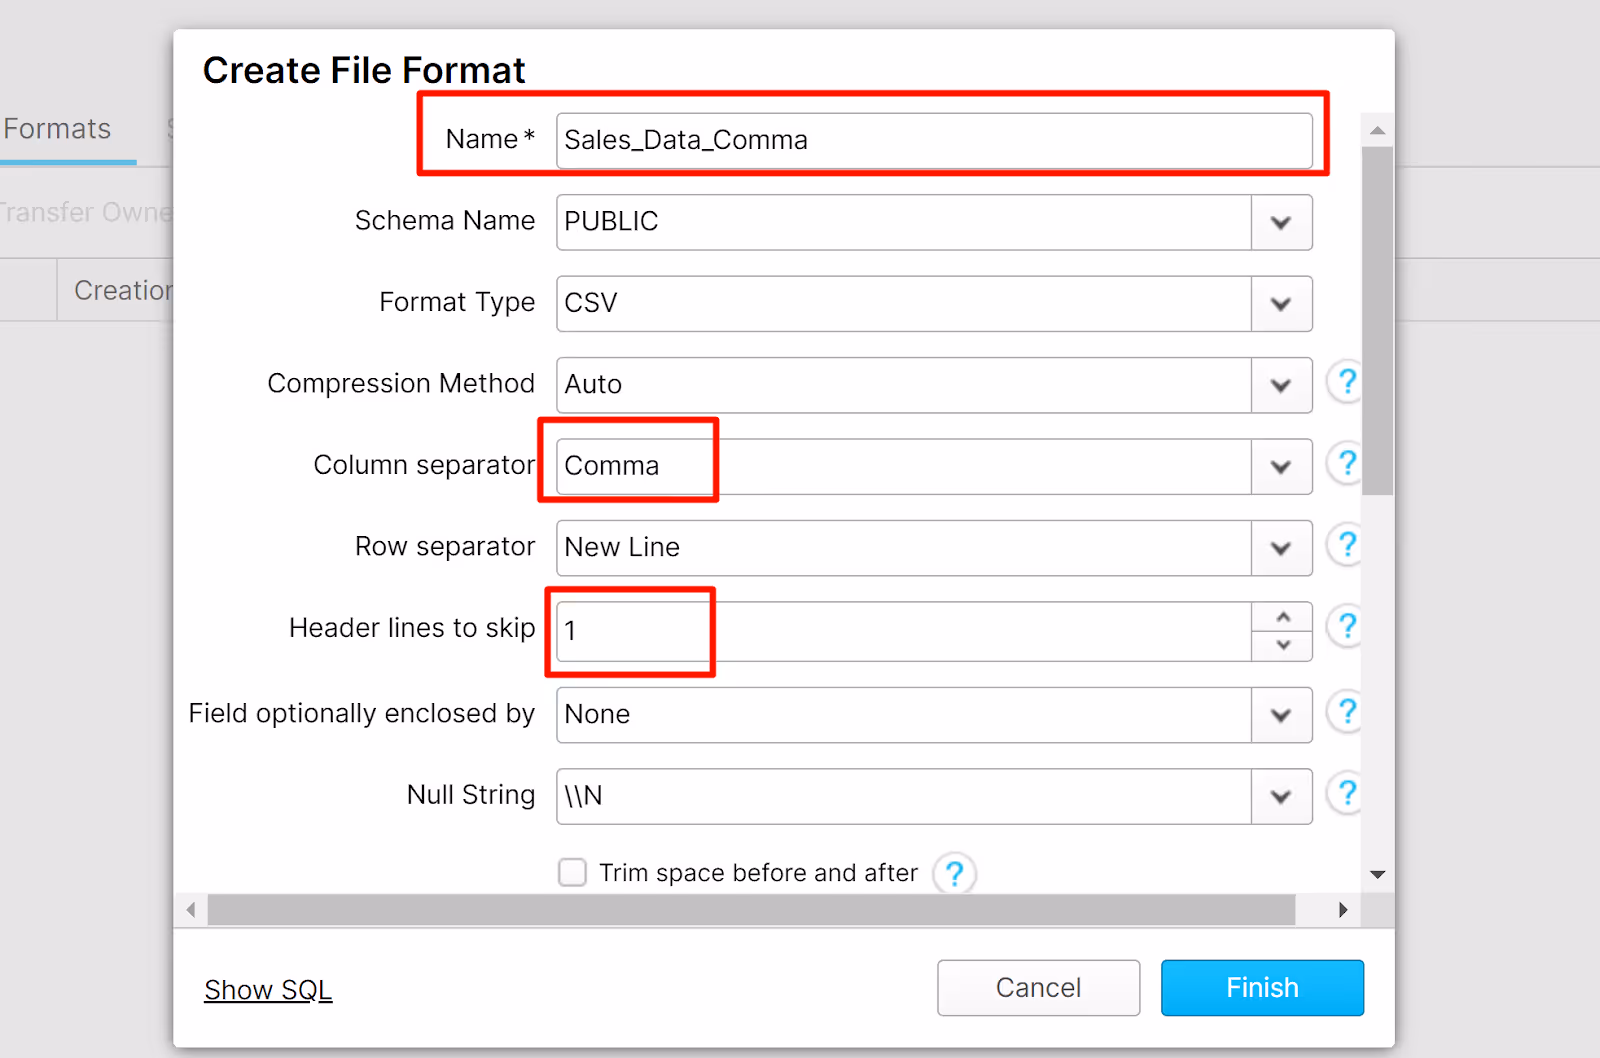1600x1058 pixels.
Task: Enable Trim space before and after
Action: (571, 872)
